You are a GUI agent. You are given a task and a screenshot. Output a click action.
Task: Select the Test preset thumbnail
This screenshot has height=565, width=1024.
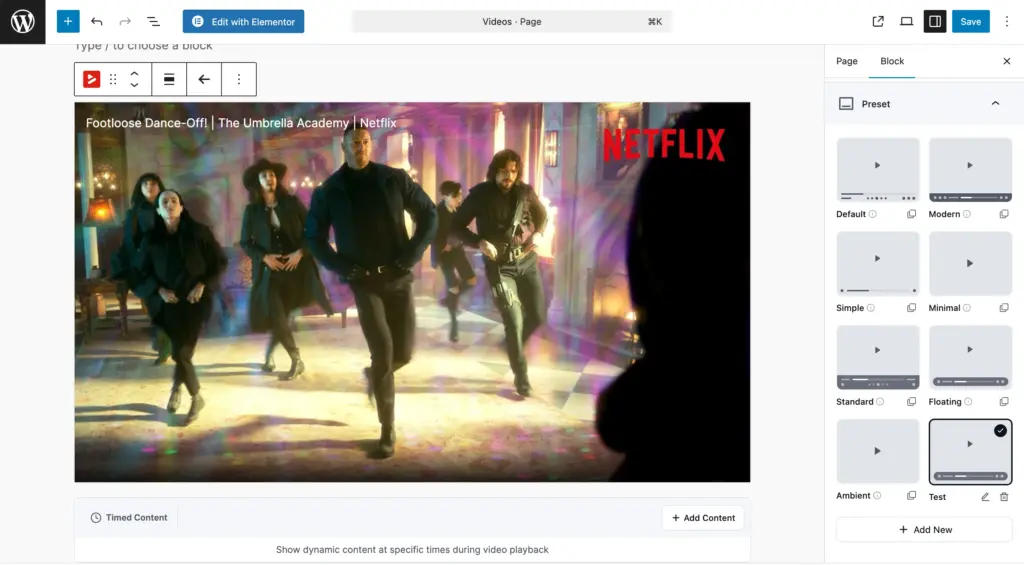click(970, 452)
